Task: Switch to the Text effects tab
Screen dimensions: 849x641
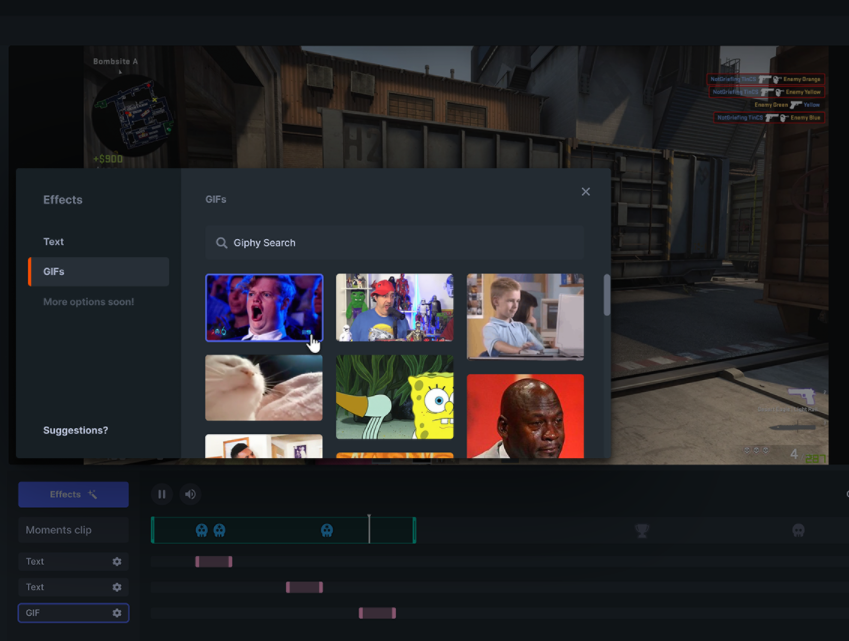Action: [x=54, y=242]
